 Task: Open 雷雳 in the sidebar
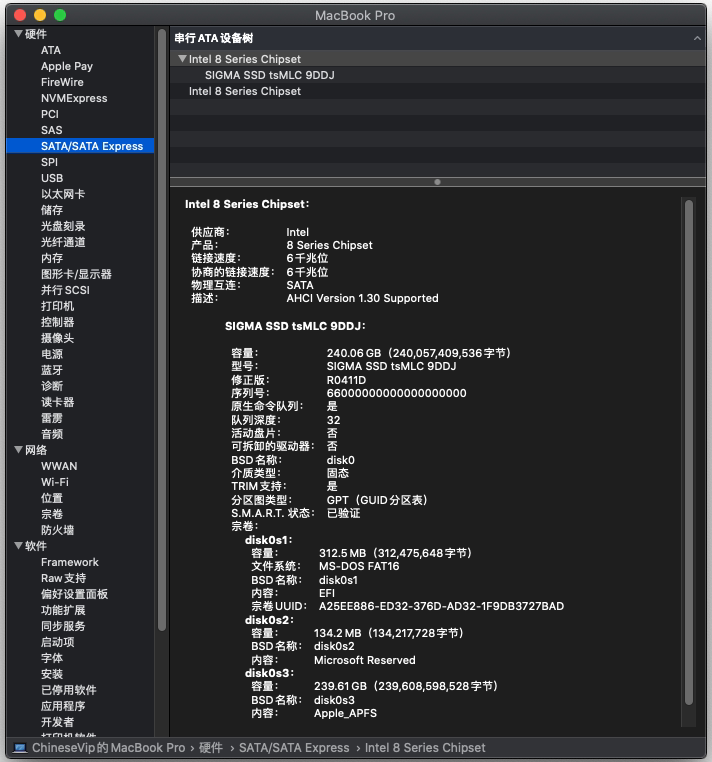click(x=52, y=418)
